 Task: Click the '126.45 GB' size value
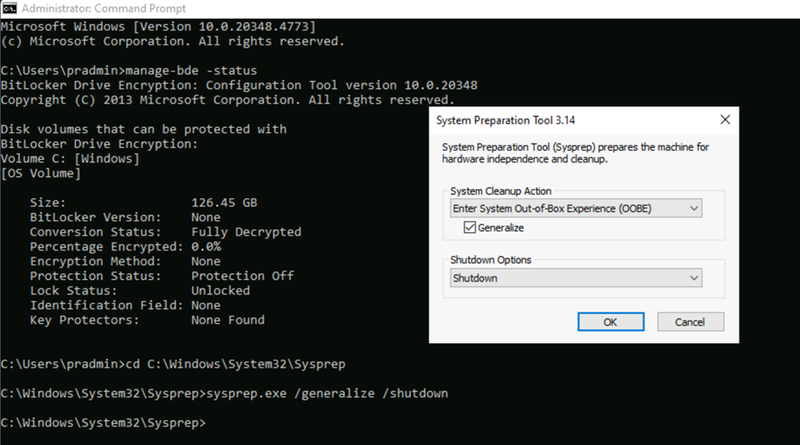pos(224,203)
